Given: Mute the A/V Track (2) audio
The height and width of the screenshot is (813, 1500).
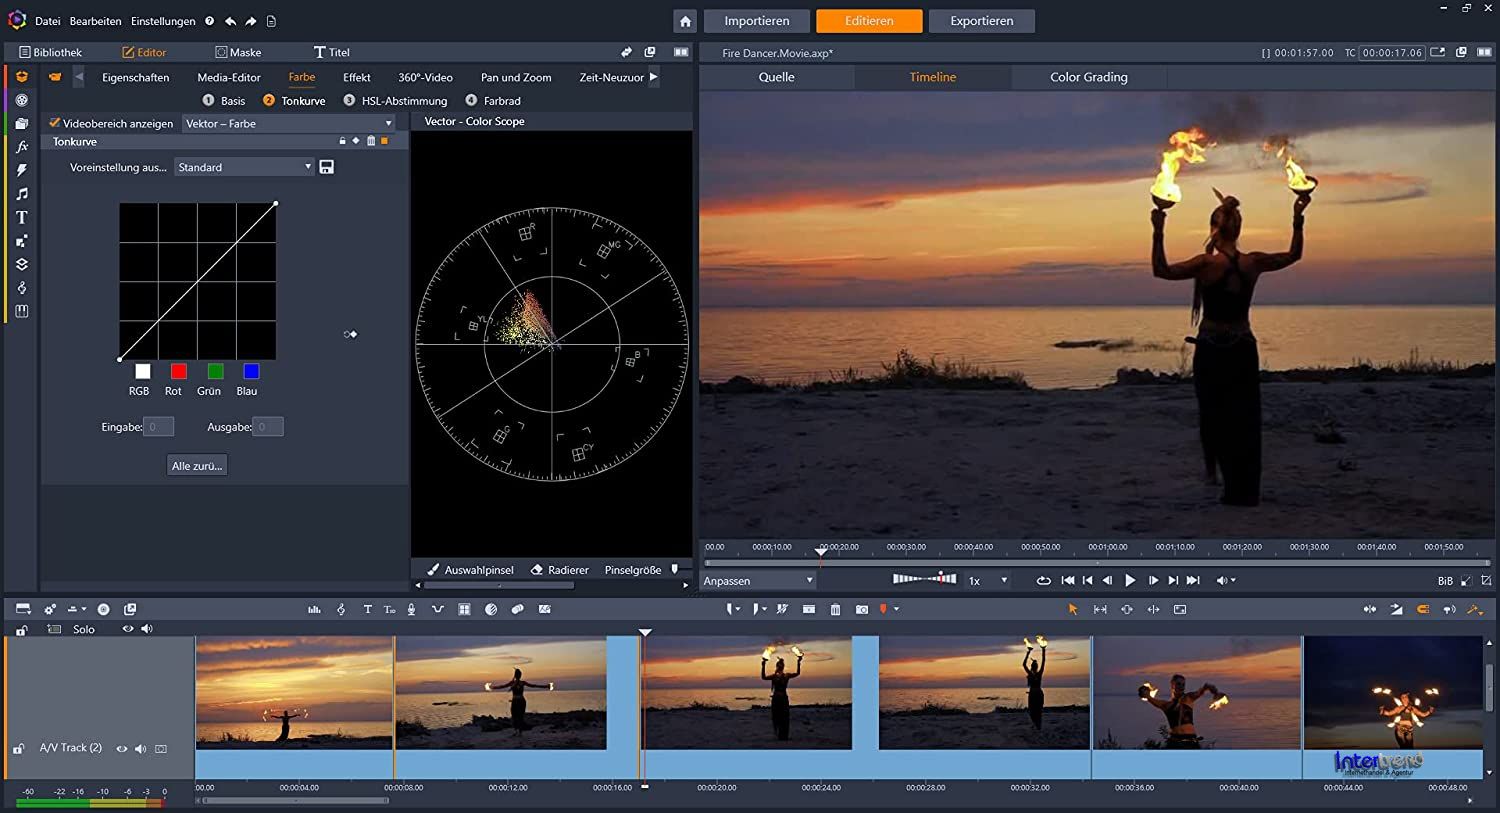Looking at the screenshot, I should click(x=141, y=748).
